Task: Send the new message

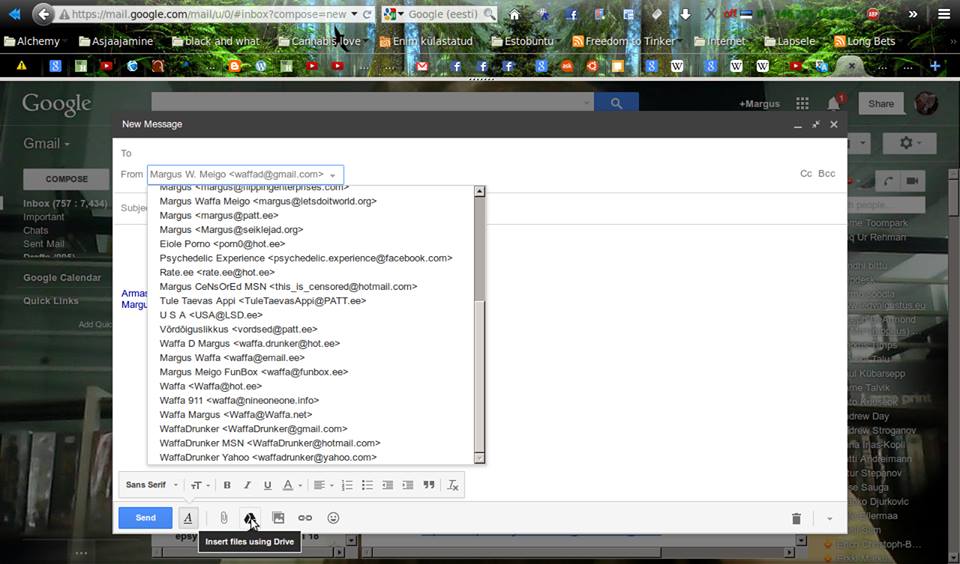Action: tap(145, 517)
